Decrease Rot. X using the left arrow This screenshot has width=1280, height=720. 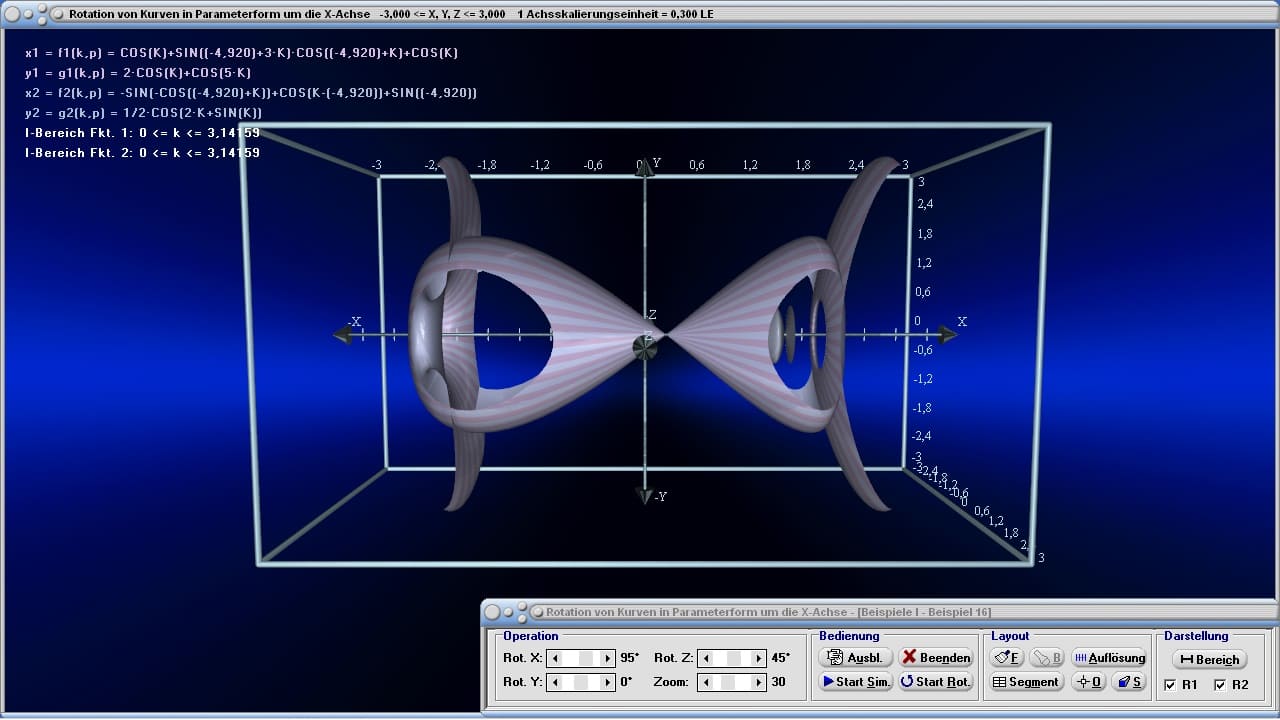tap(555, 658)
